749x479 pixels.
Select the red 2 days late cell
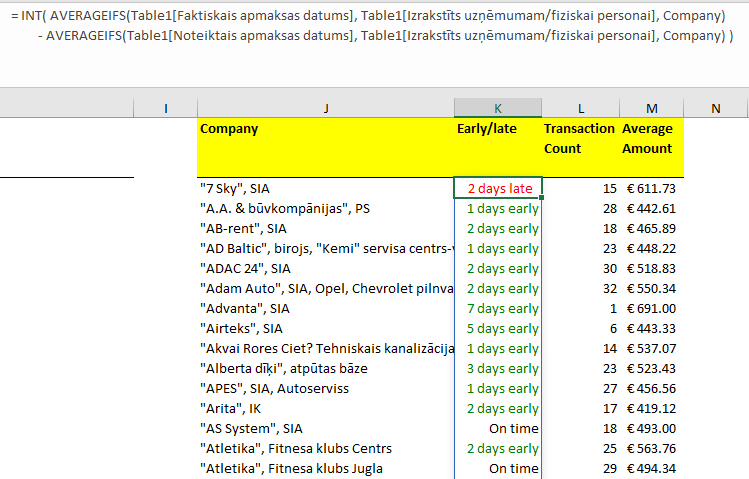pyautogui.click(x=498, y=188)
